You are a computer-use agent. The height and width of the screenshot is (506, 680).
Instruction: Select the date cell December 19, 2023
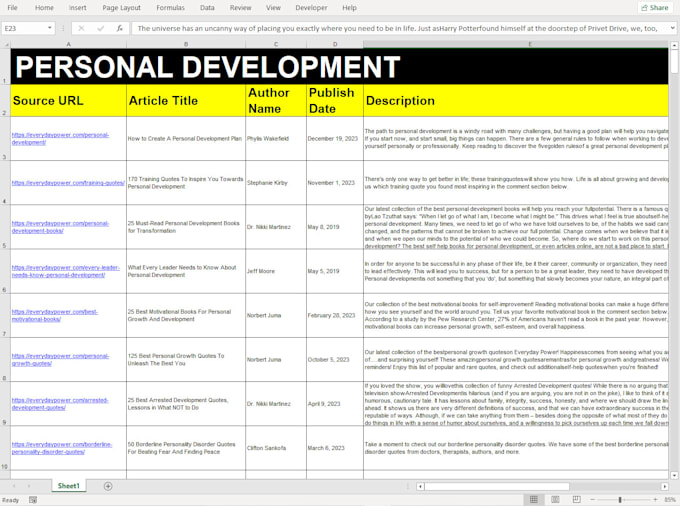(x=334, y=138)
